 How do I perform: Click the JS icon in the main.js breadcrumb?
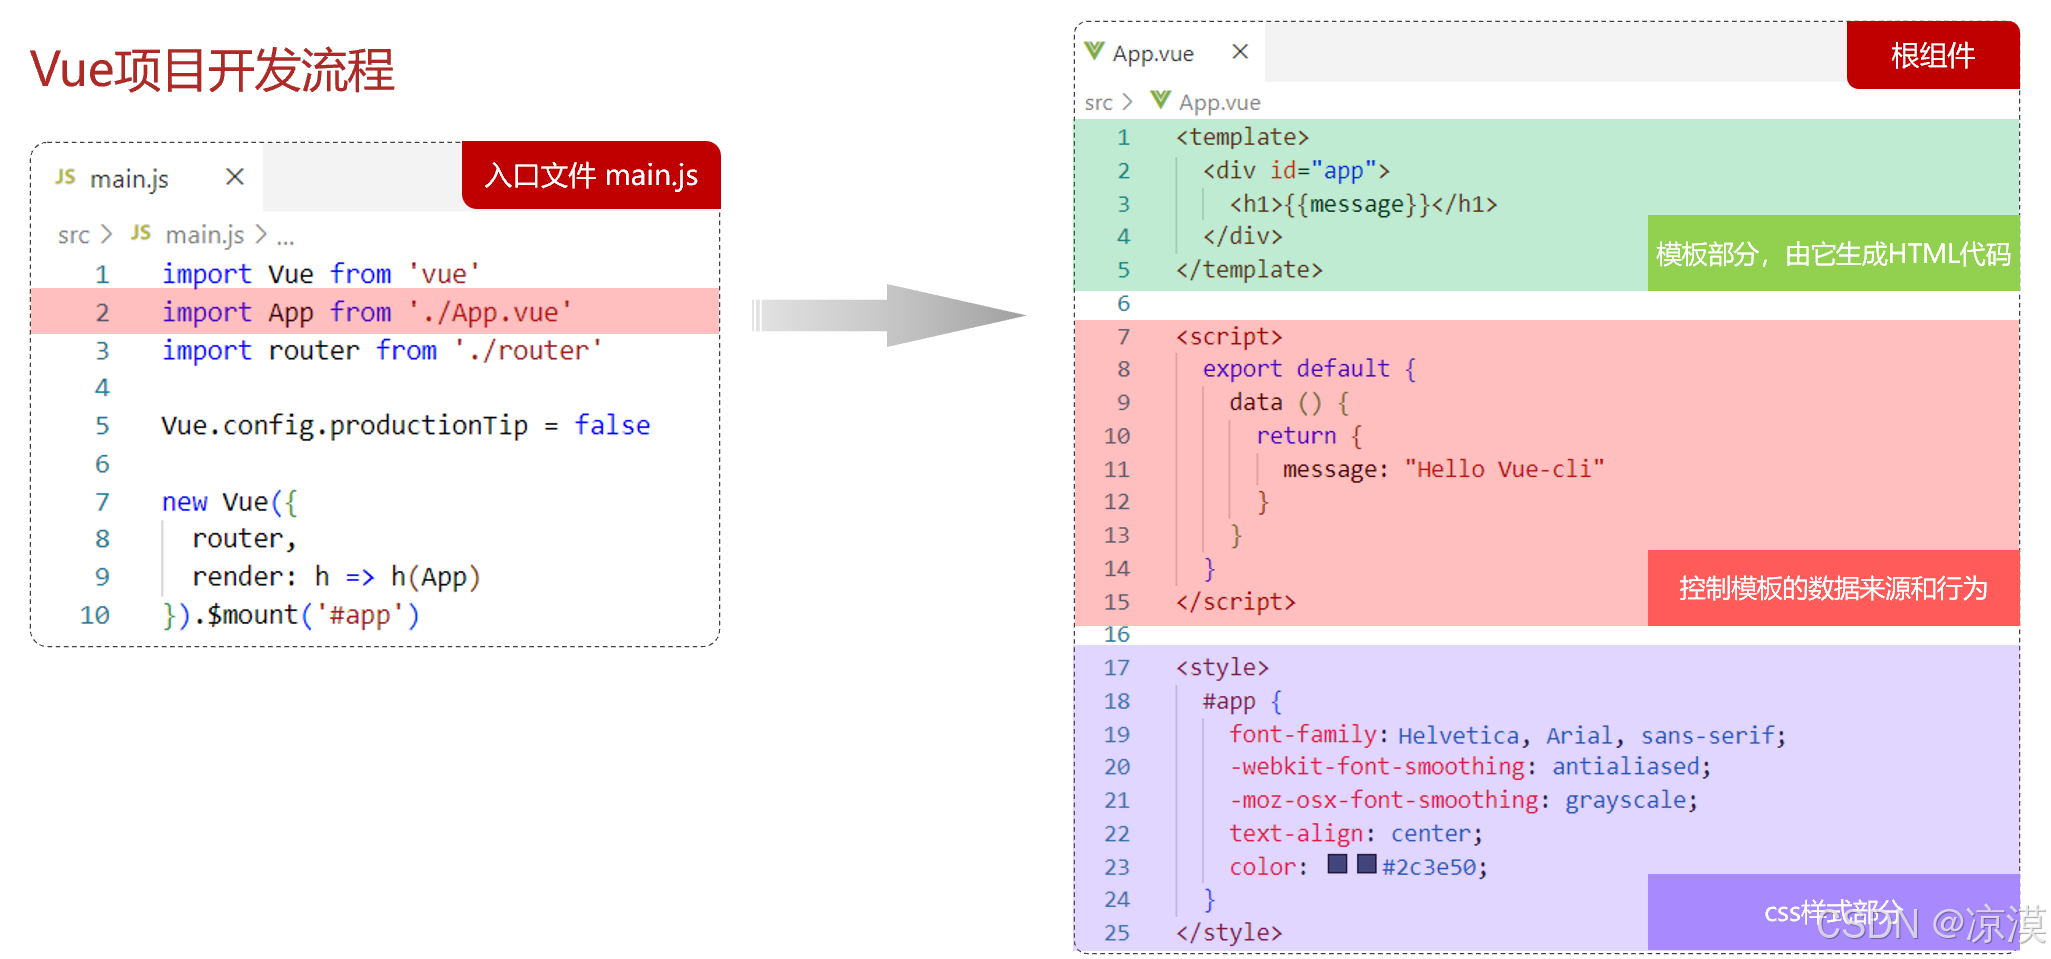tap(140, 235)
